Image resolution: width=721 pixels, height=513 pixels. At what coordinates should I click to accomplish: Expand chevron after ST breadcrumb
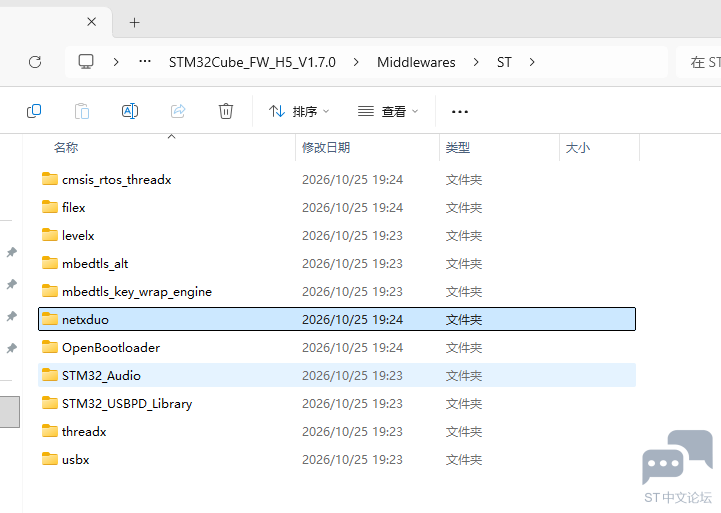pyautogui.click(x=532, y=62)
